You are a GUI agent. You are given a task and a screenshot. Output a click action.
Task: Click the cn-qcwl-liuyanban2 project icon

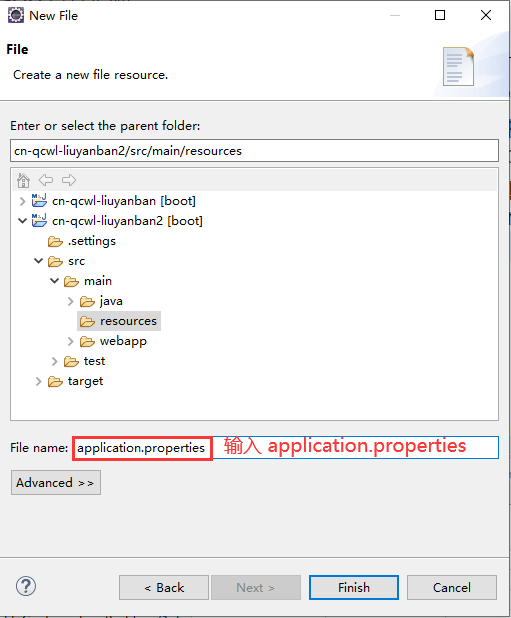(x=39, y=221)
